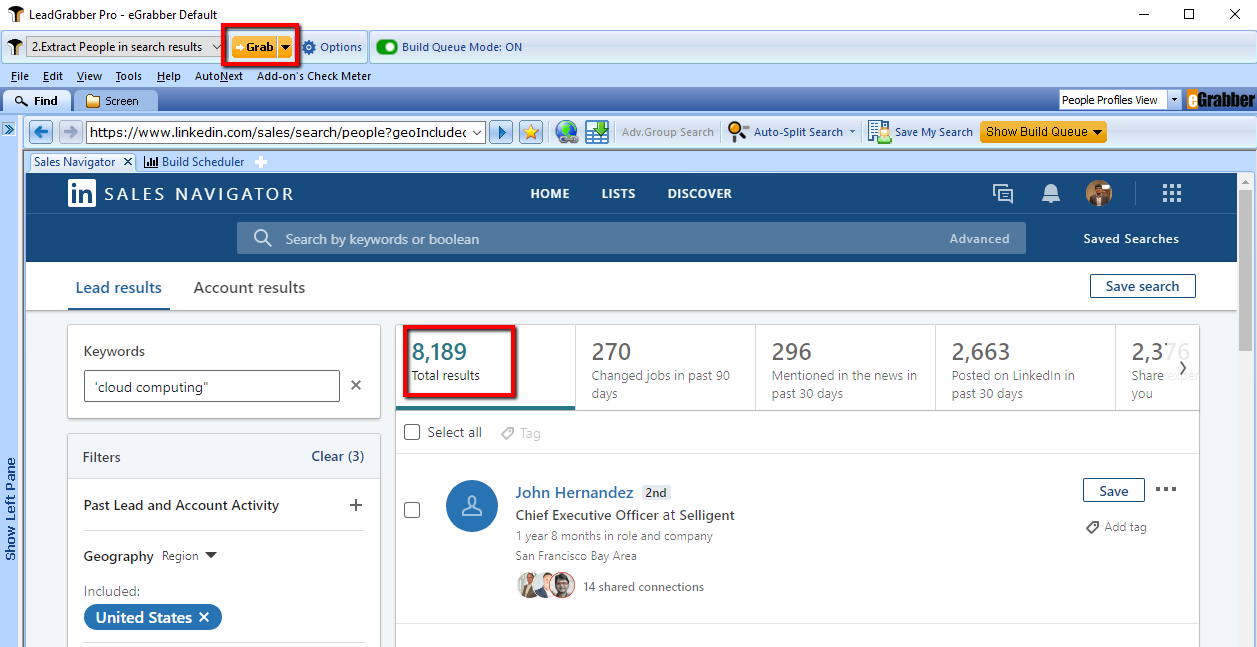Switch to the Account results tab
This screenshot has width=1257, height=647.
[x=249, y=288]
